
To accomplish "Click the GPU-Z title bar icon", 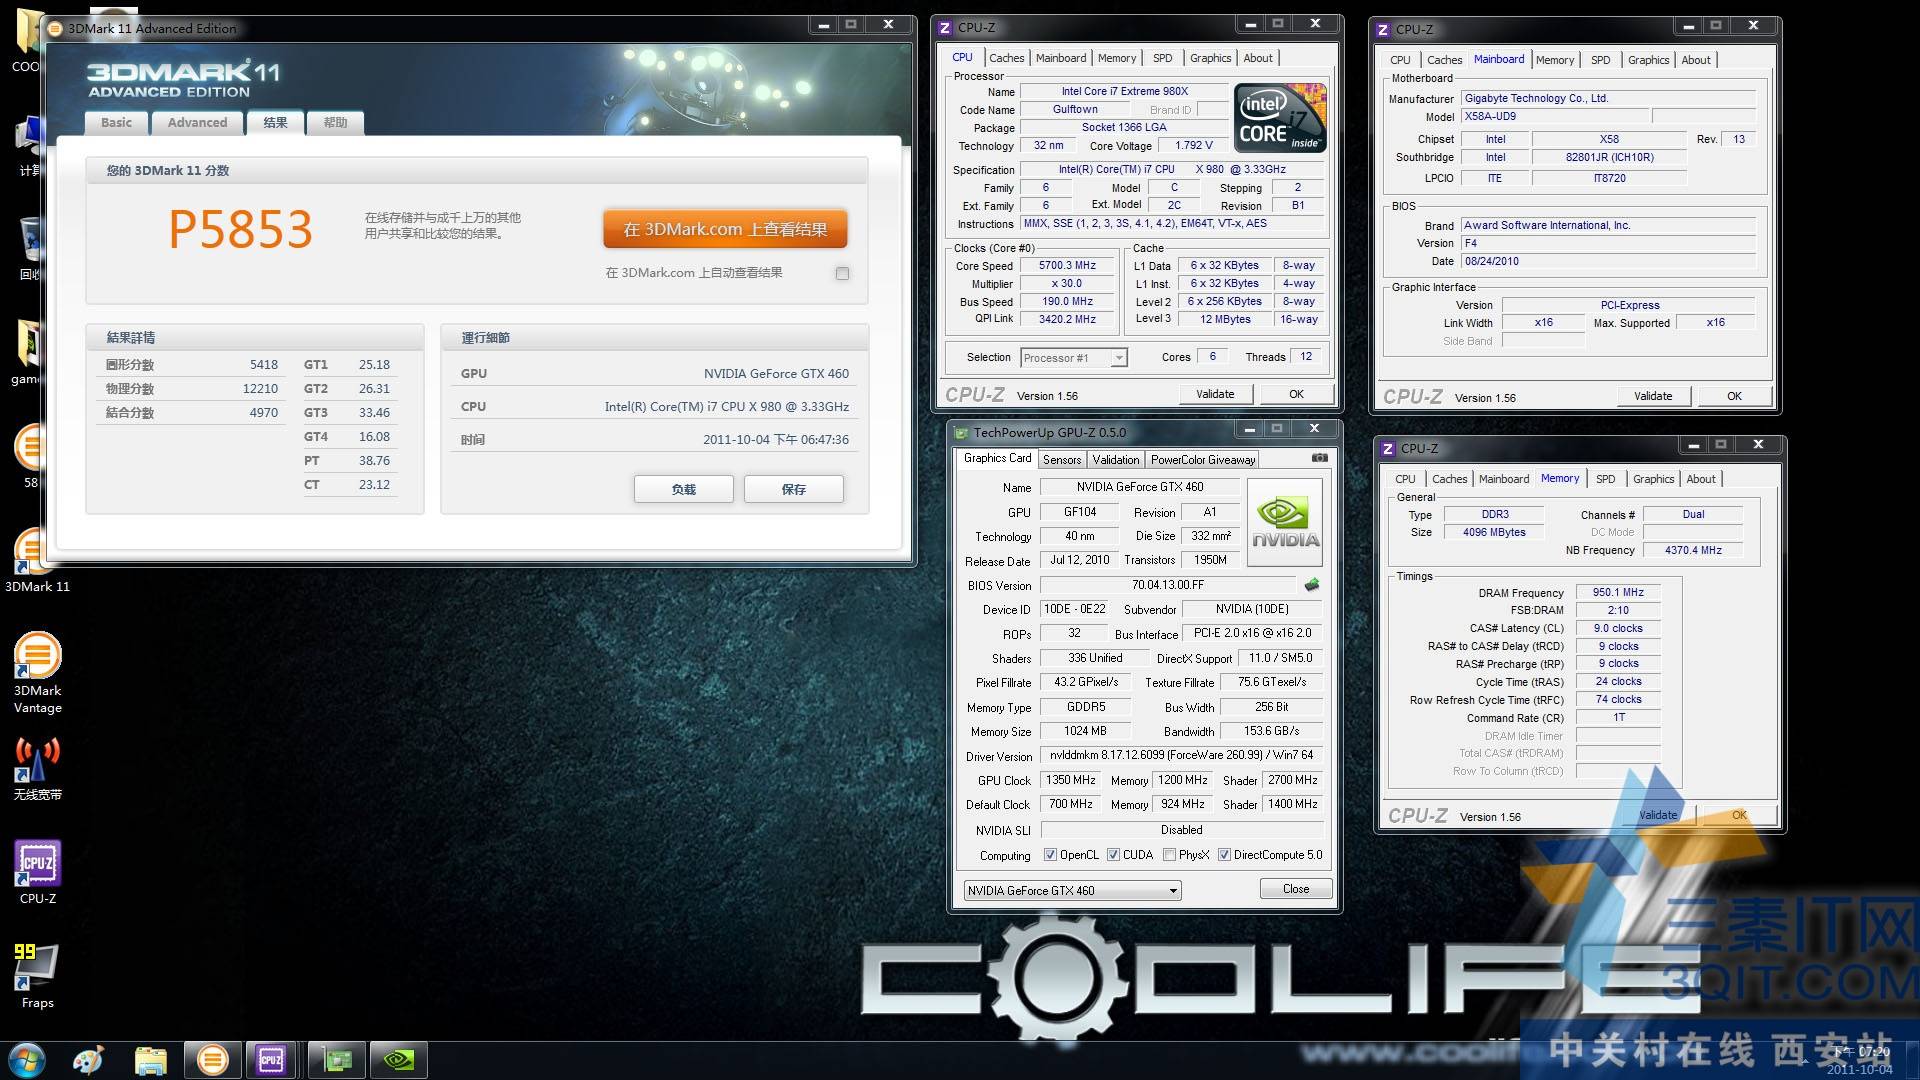I will tap(962, 433).
